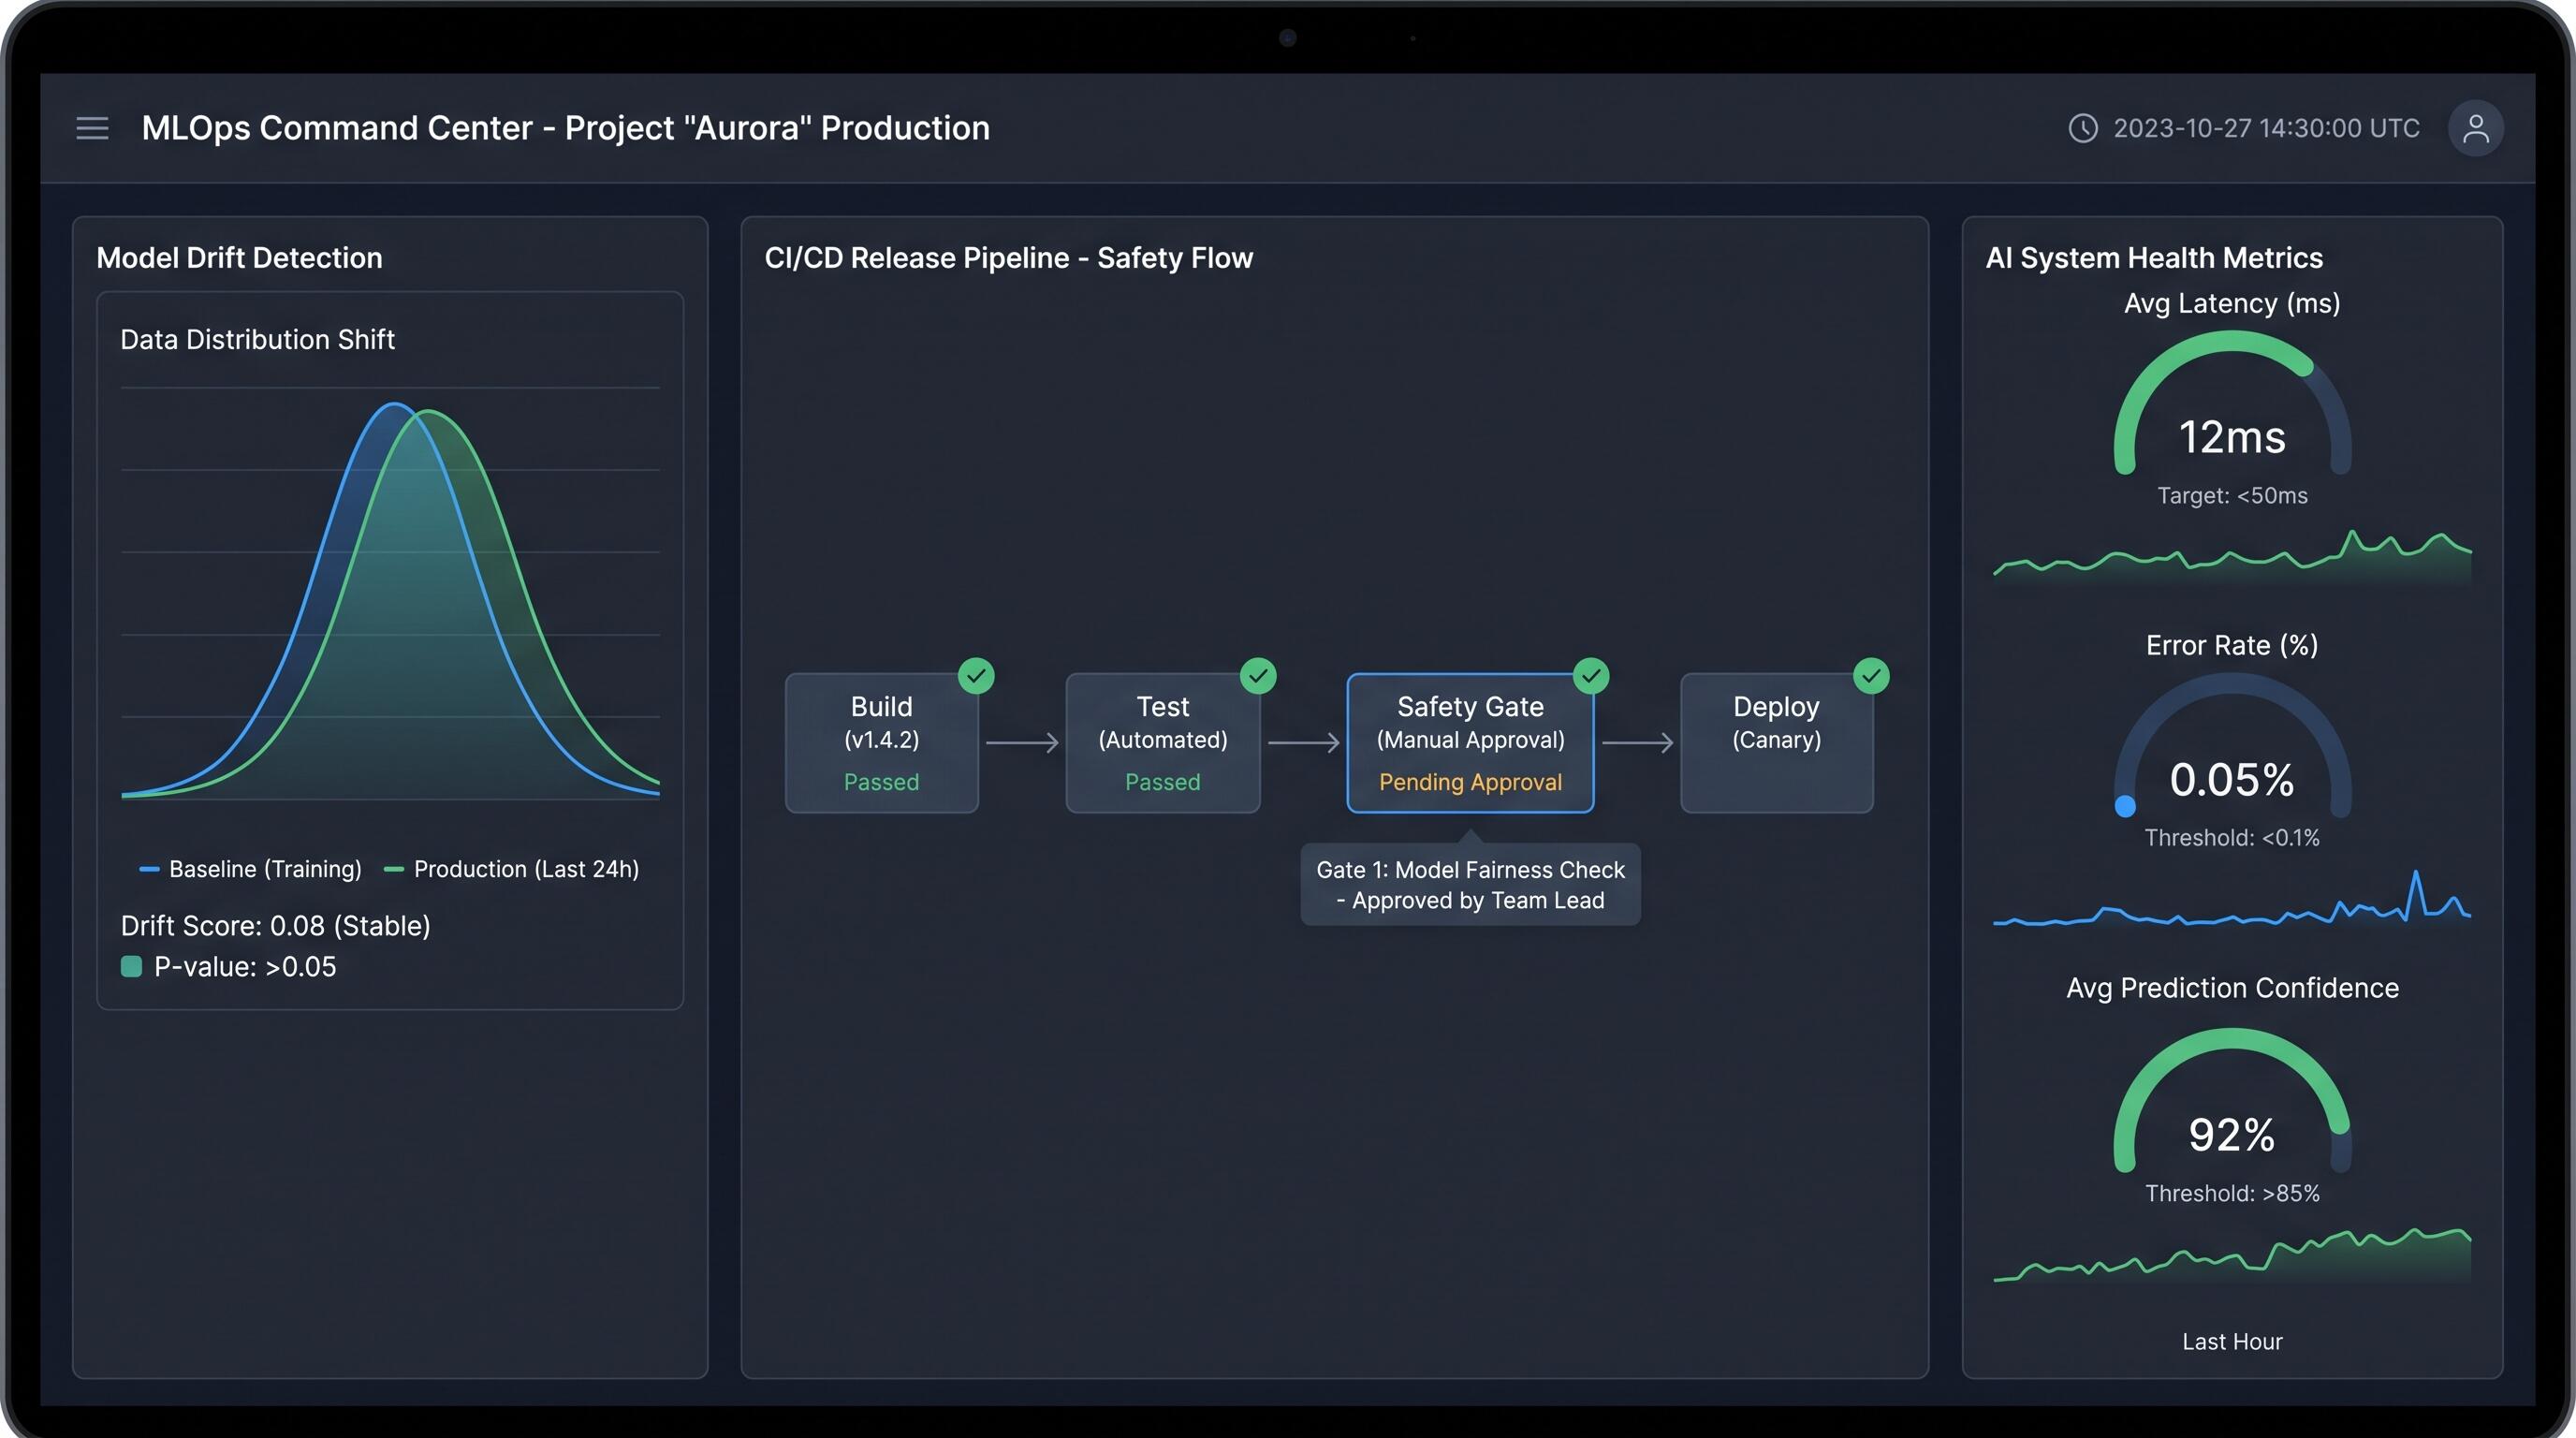The width and height of the screenshot is (2576, 1438).
Task: Open the Safety Gate (Manual Approval) stage
Action: coord(1470,743)
